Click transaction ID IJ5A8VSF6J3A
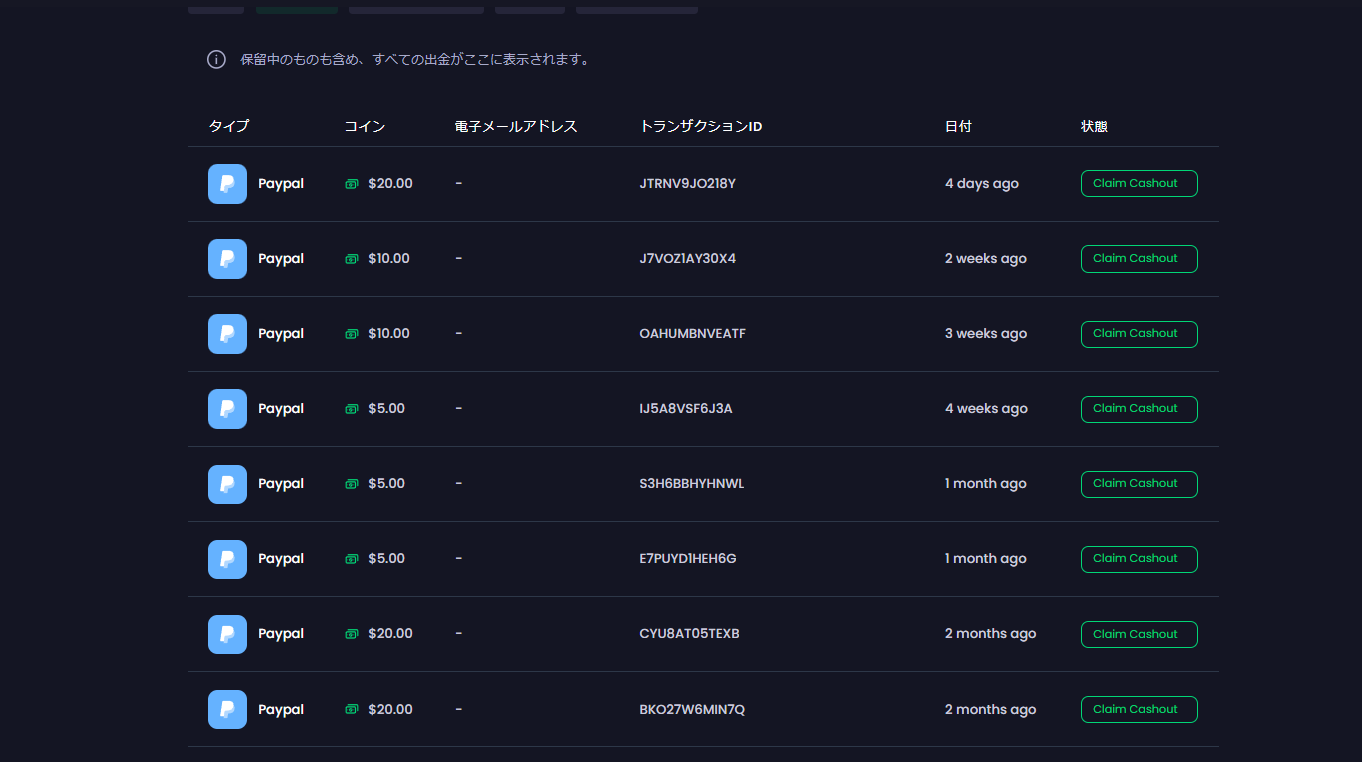 pos(685,409)
